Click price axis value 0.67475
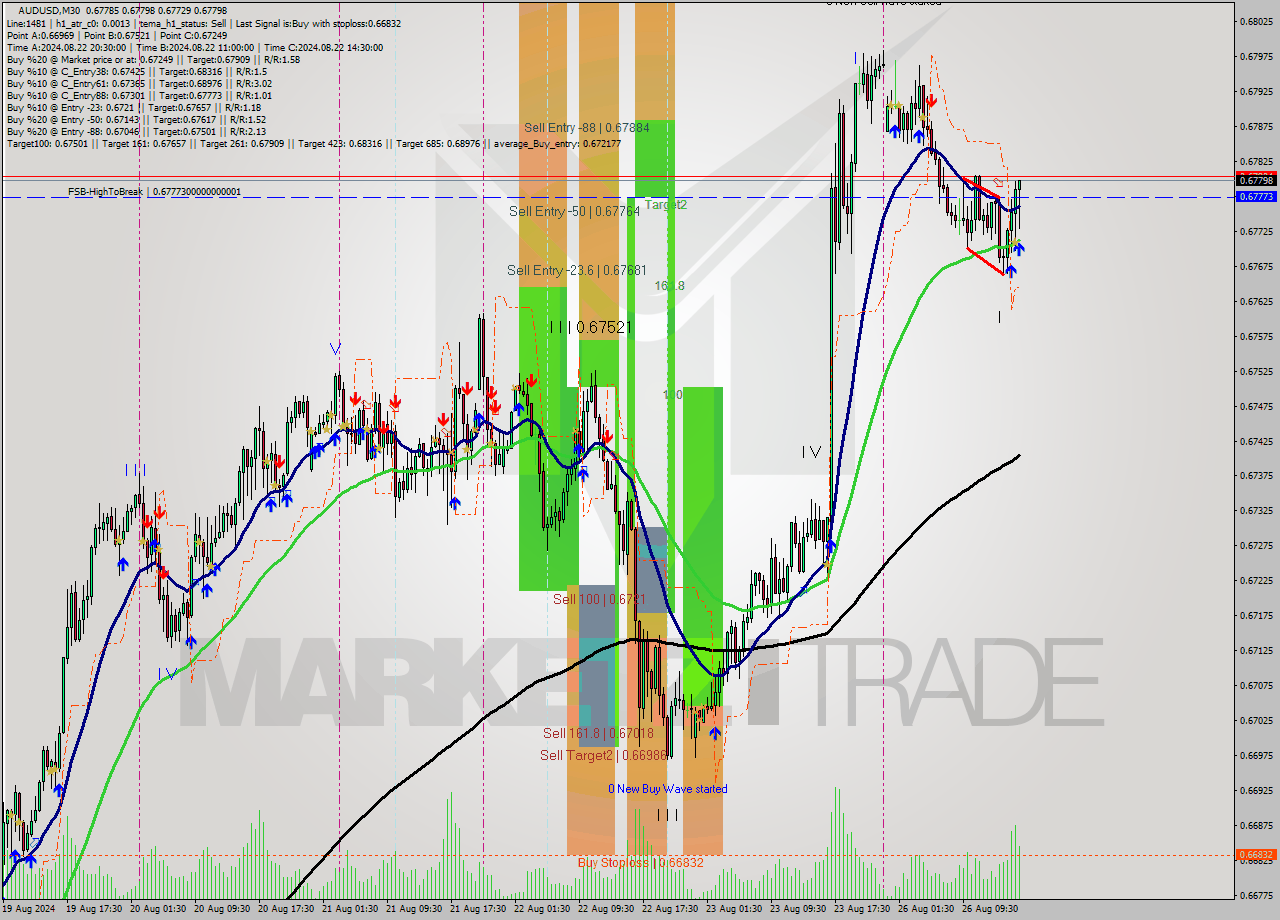The width and height of the screenshot is (1280, 920). pos(1256,406)
